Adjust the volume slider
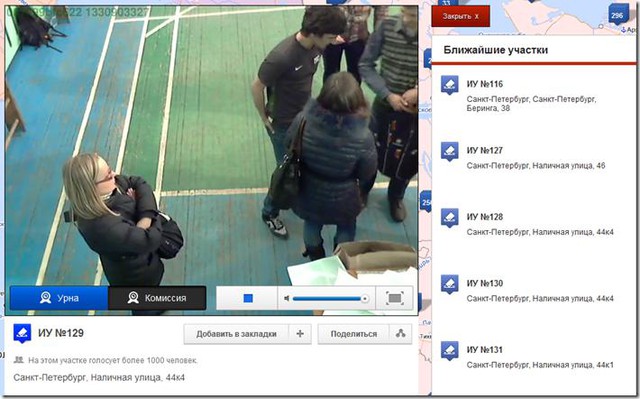 [x=330, y=299]
